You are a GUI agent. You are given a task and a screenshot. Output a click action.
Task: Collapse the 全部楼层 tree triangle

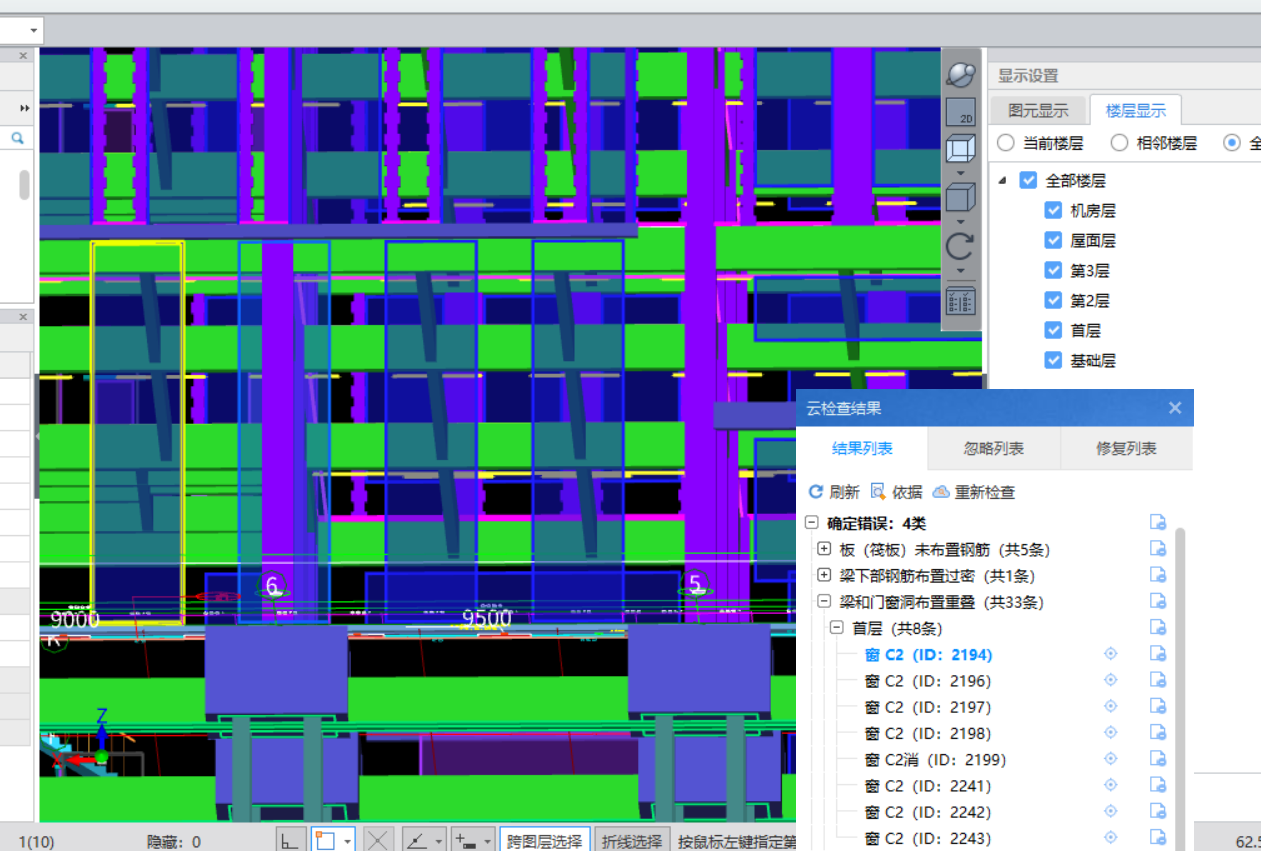point(1003,181)
